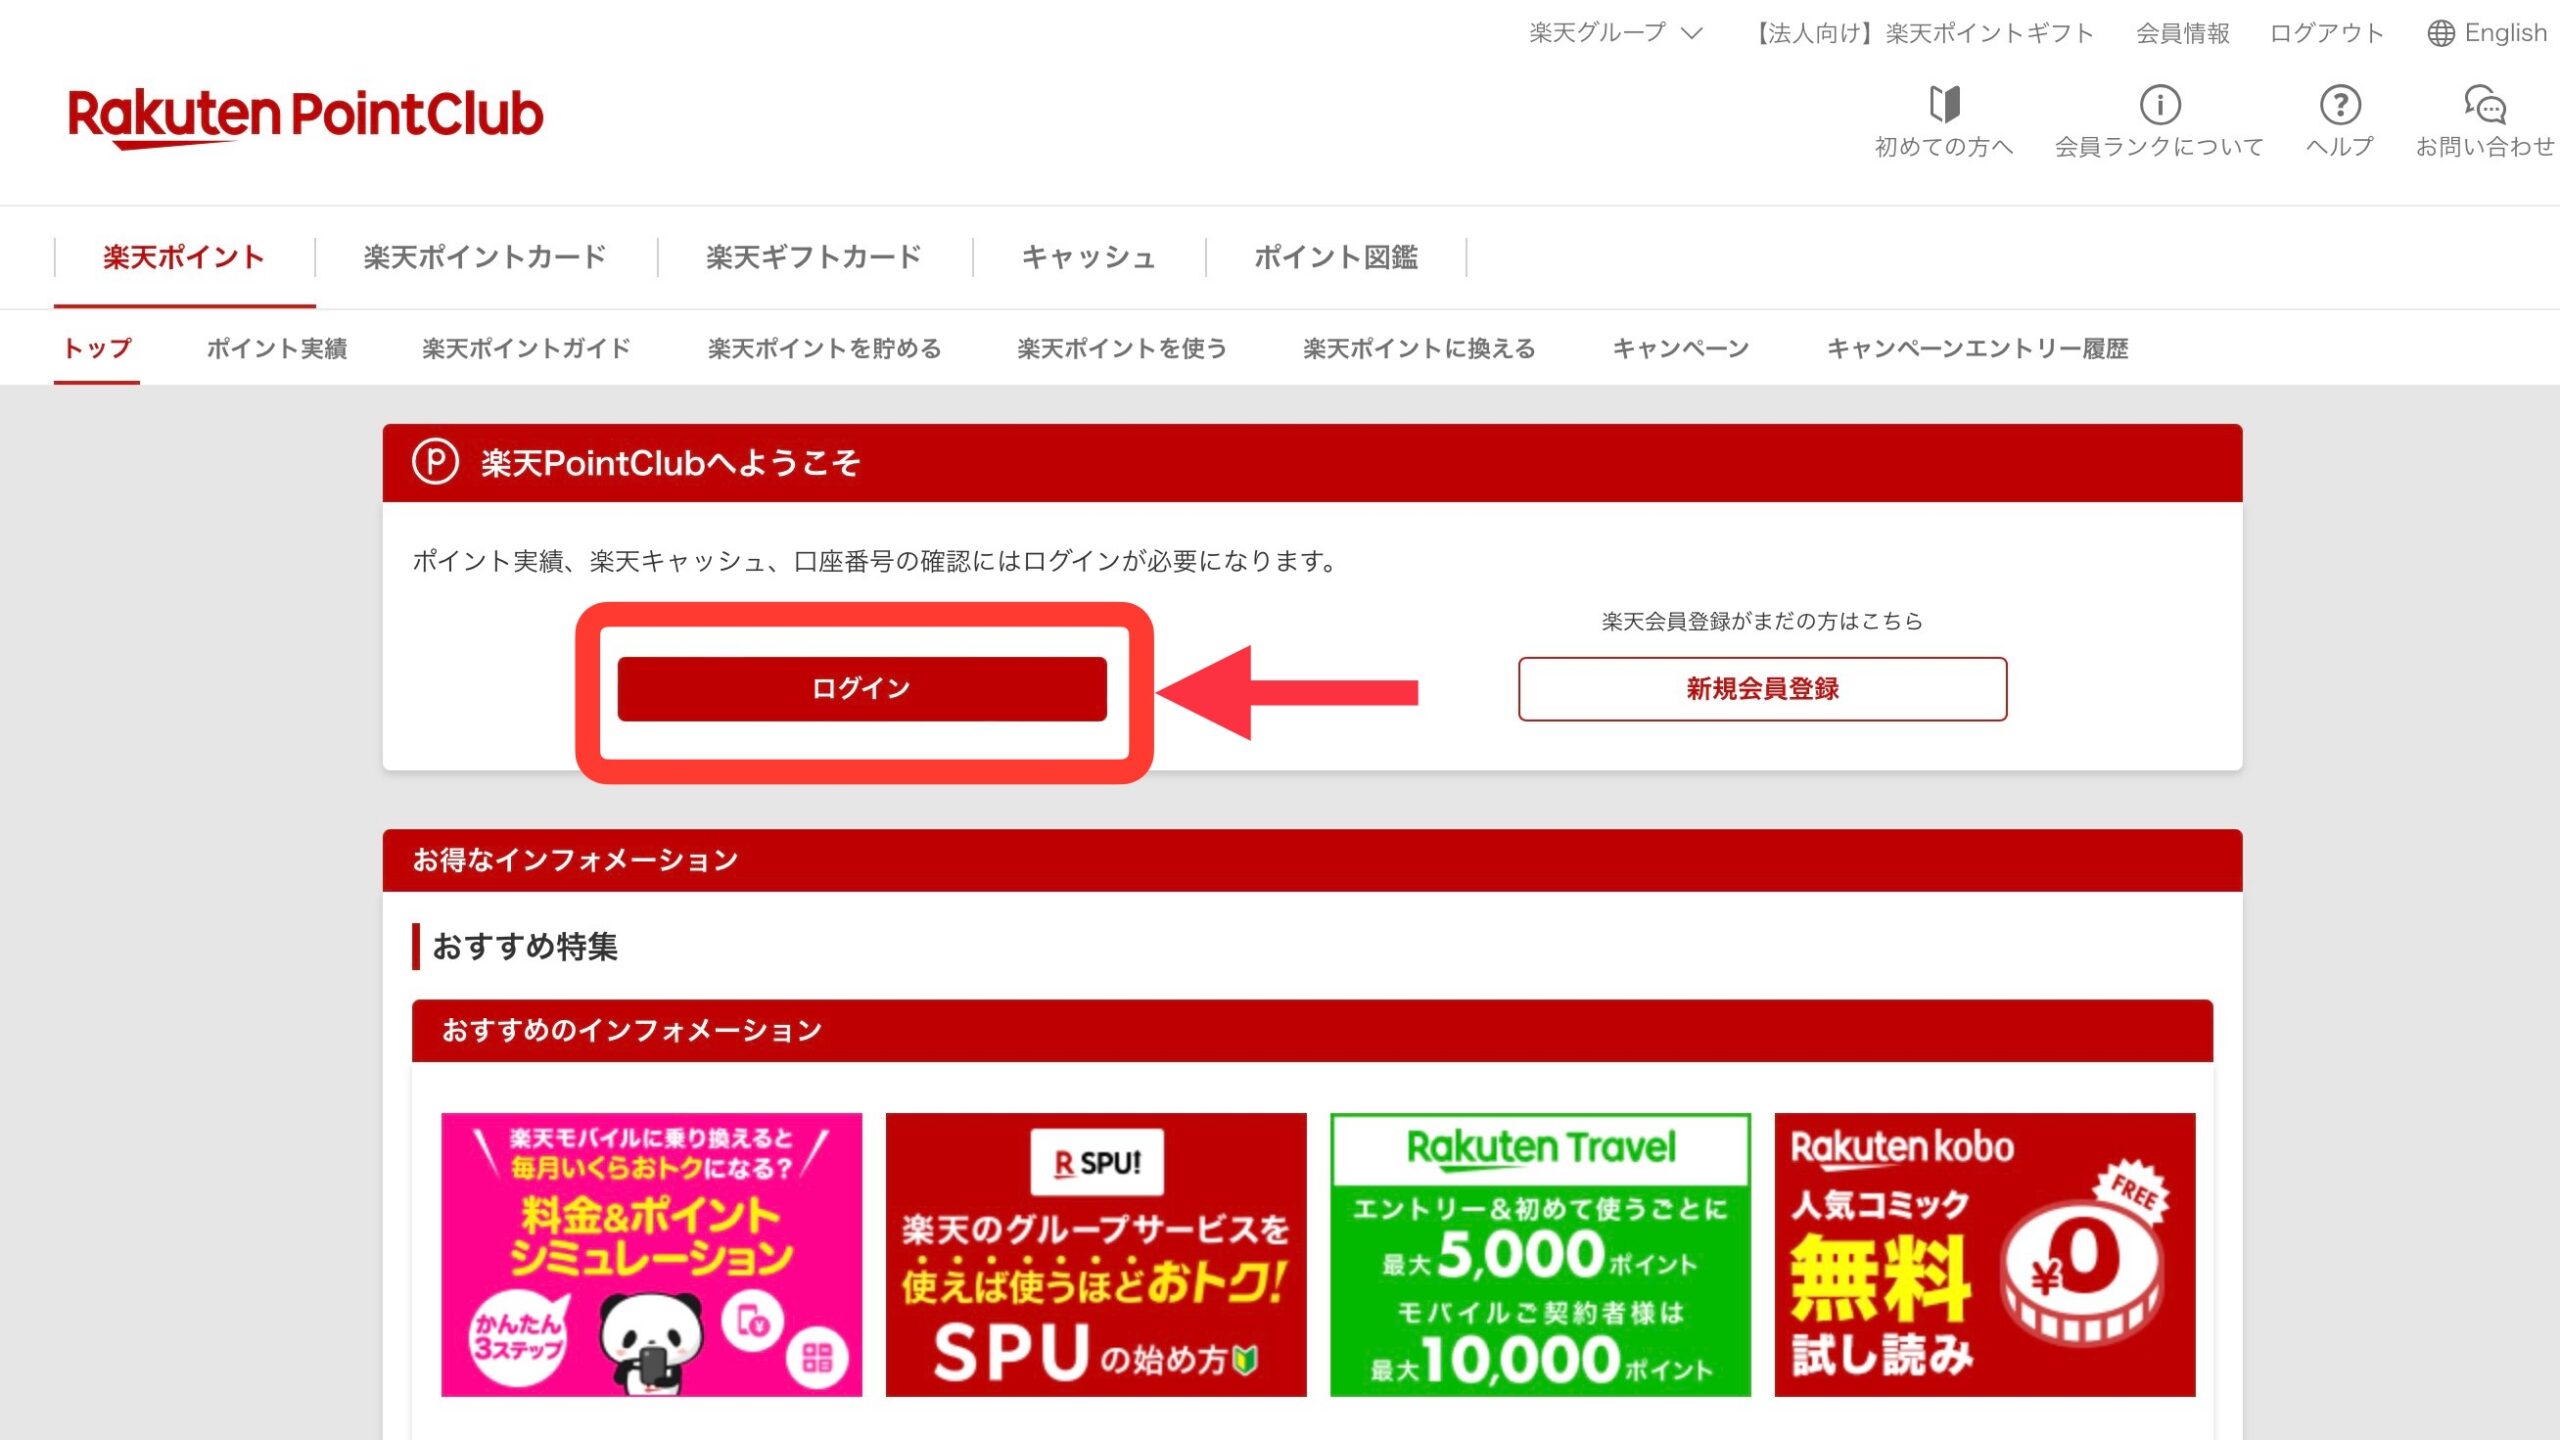Navigate to ポイント実績
This screenshot has width=2560, height=1440.
(x=277, y=348)
